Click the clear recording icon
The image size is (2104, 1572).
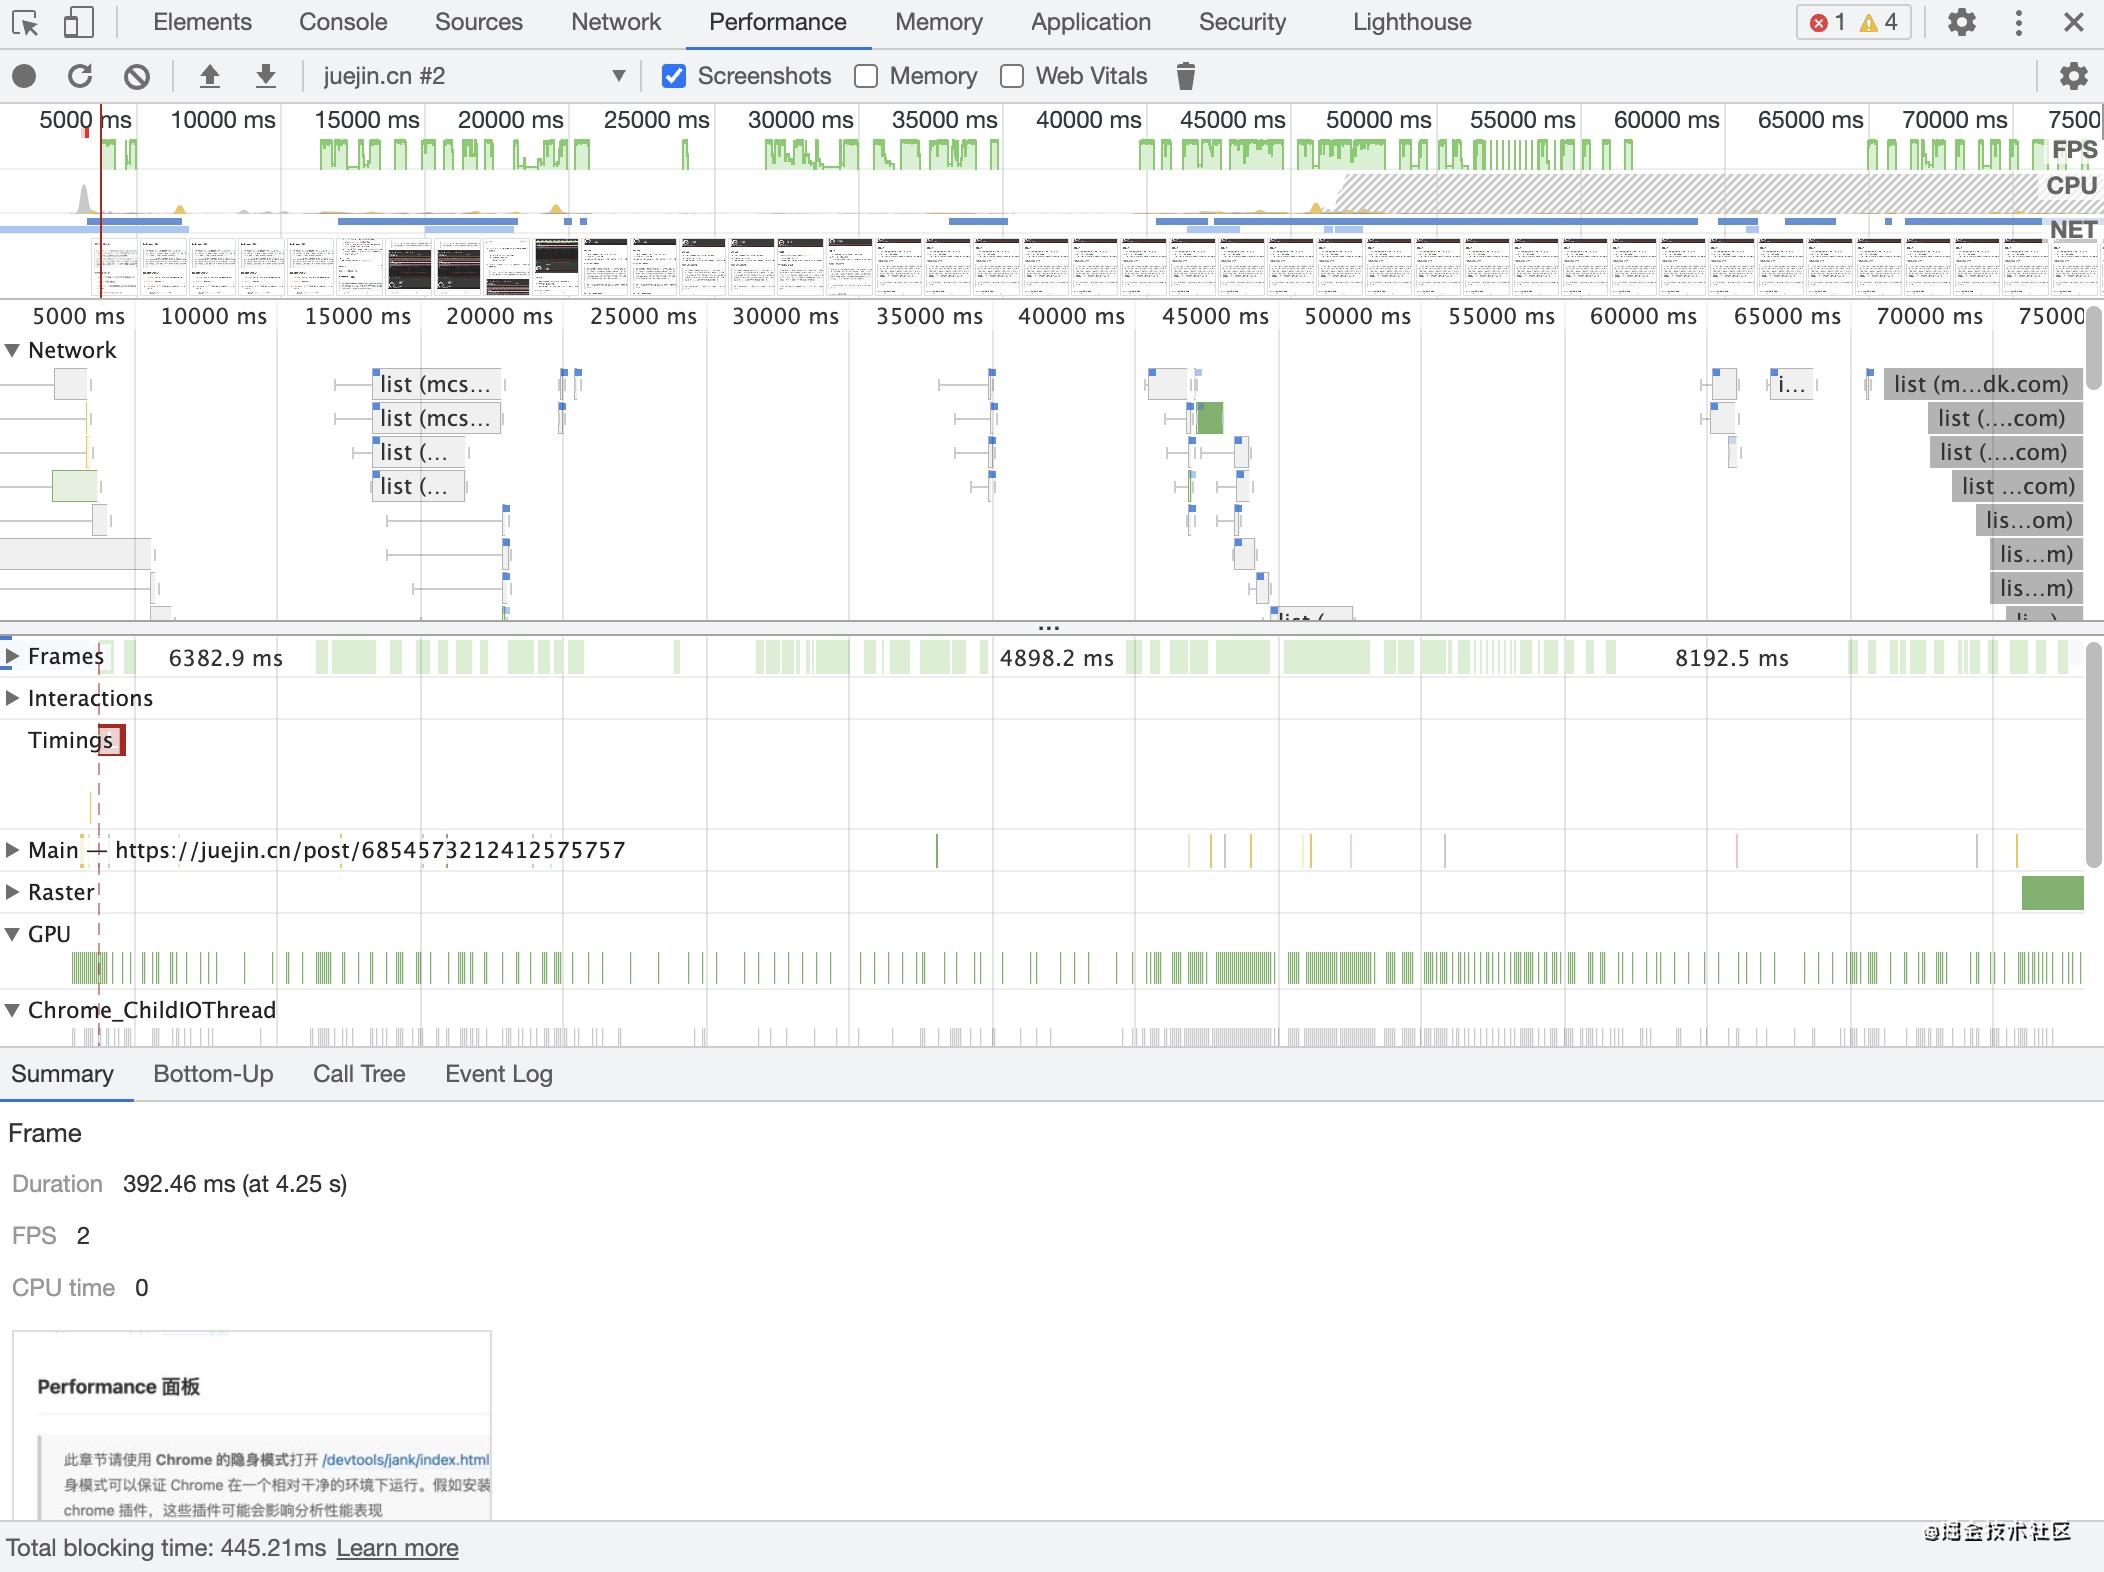137,76
